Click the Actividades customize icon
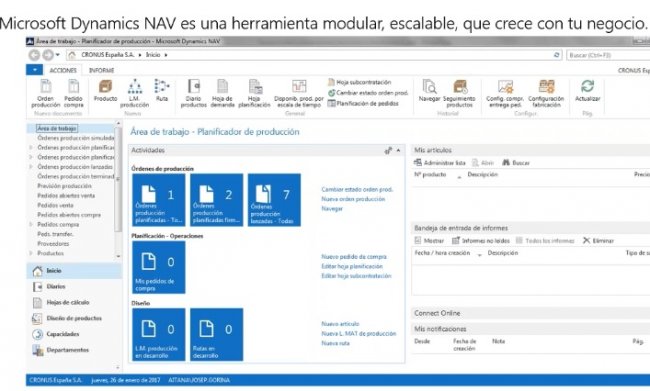The image size is (650, 391). (388, 151)
